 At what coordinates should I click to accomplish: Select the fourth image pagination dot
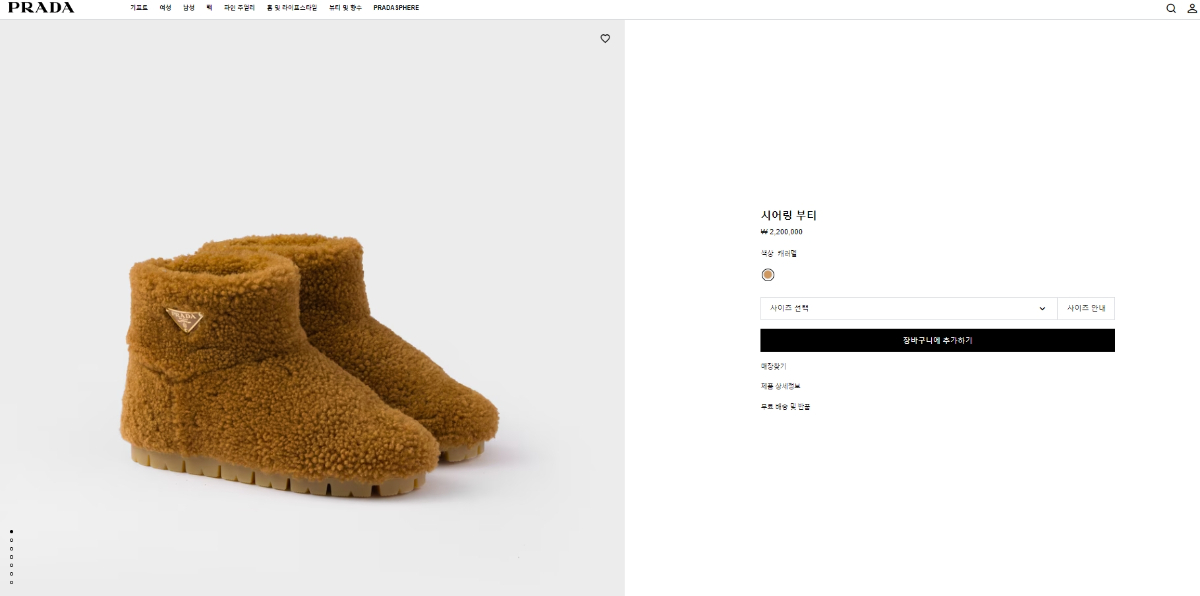[11, 557]
